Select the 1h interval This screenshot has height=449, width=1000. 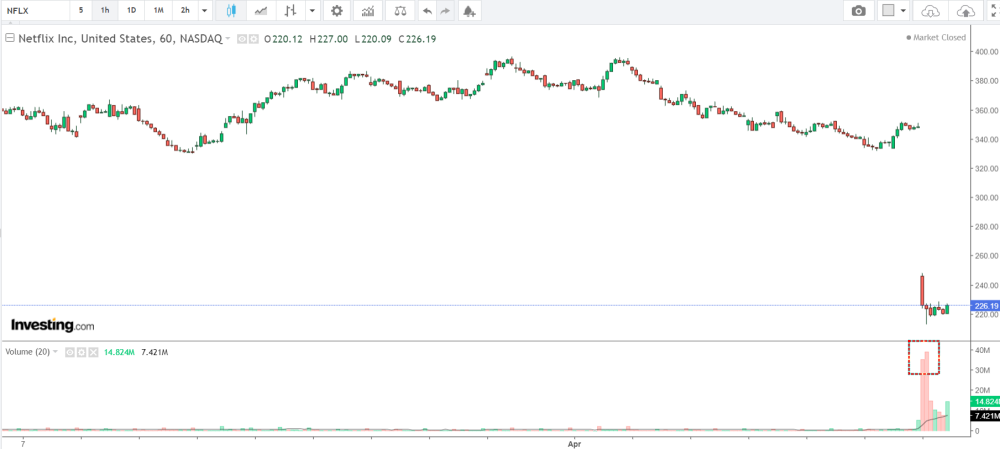(105, 11)
